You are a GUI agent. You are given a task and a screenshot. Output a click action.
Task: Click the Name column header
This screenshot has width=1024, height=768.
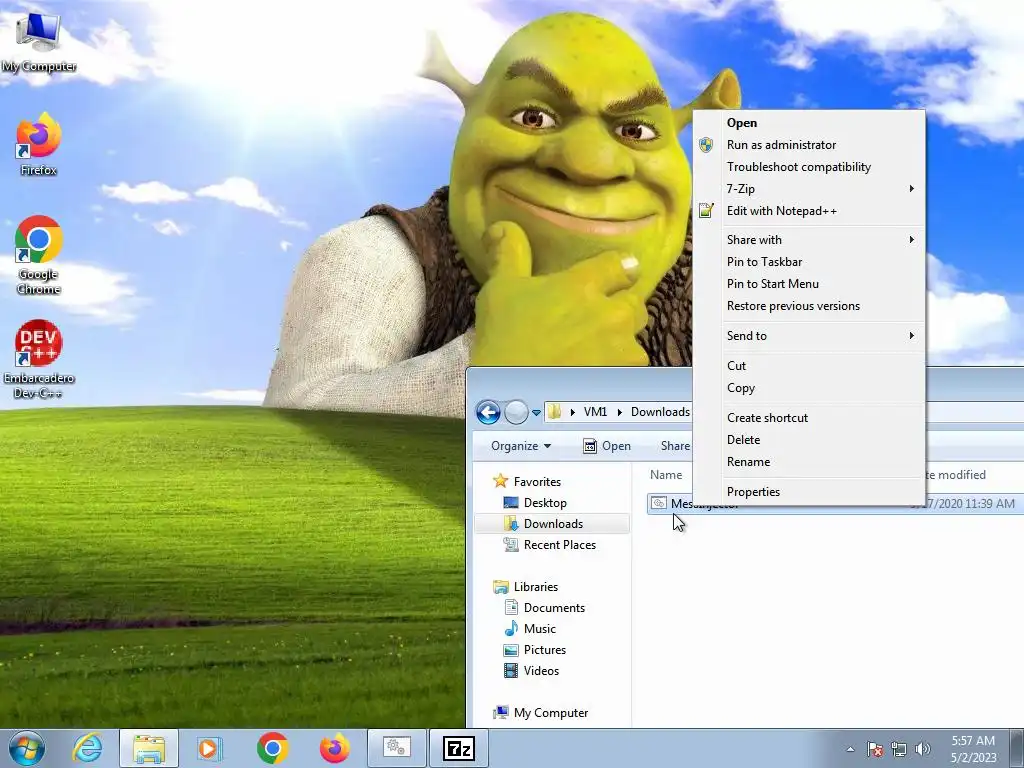pos(666,475)
